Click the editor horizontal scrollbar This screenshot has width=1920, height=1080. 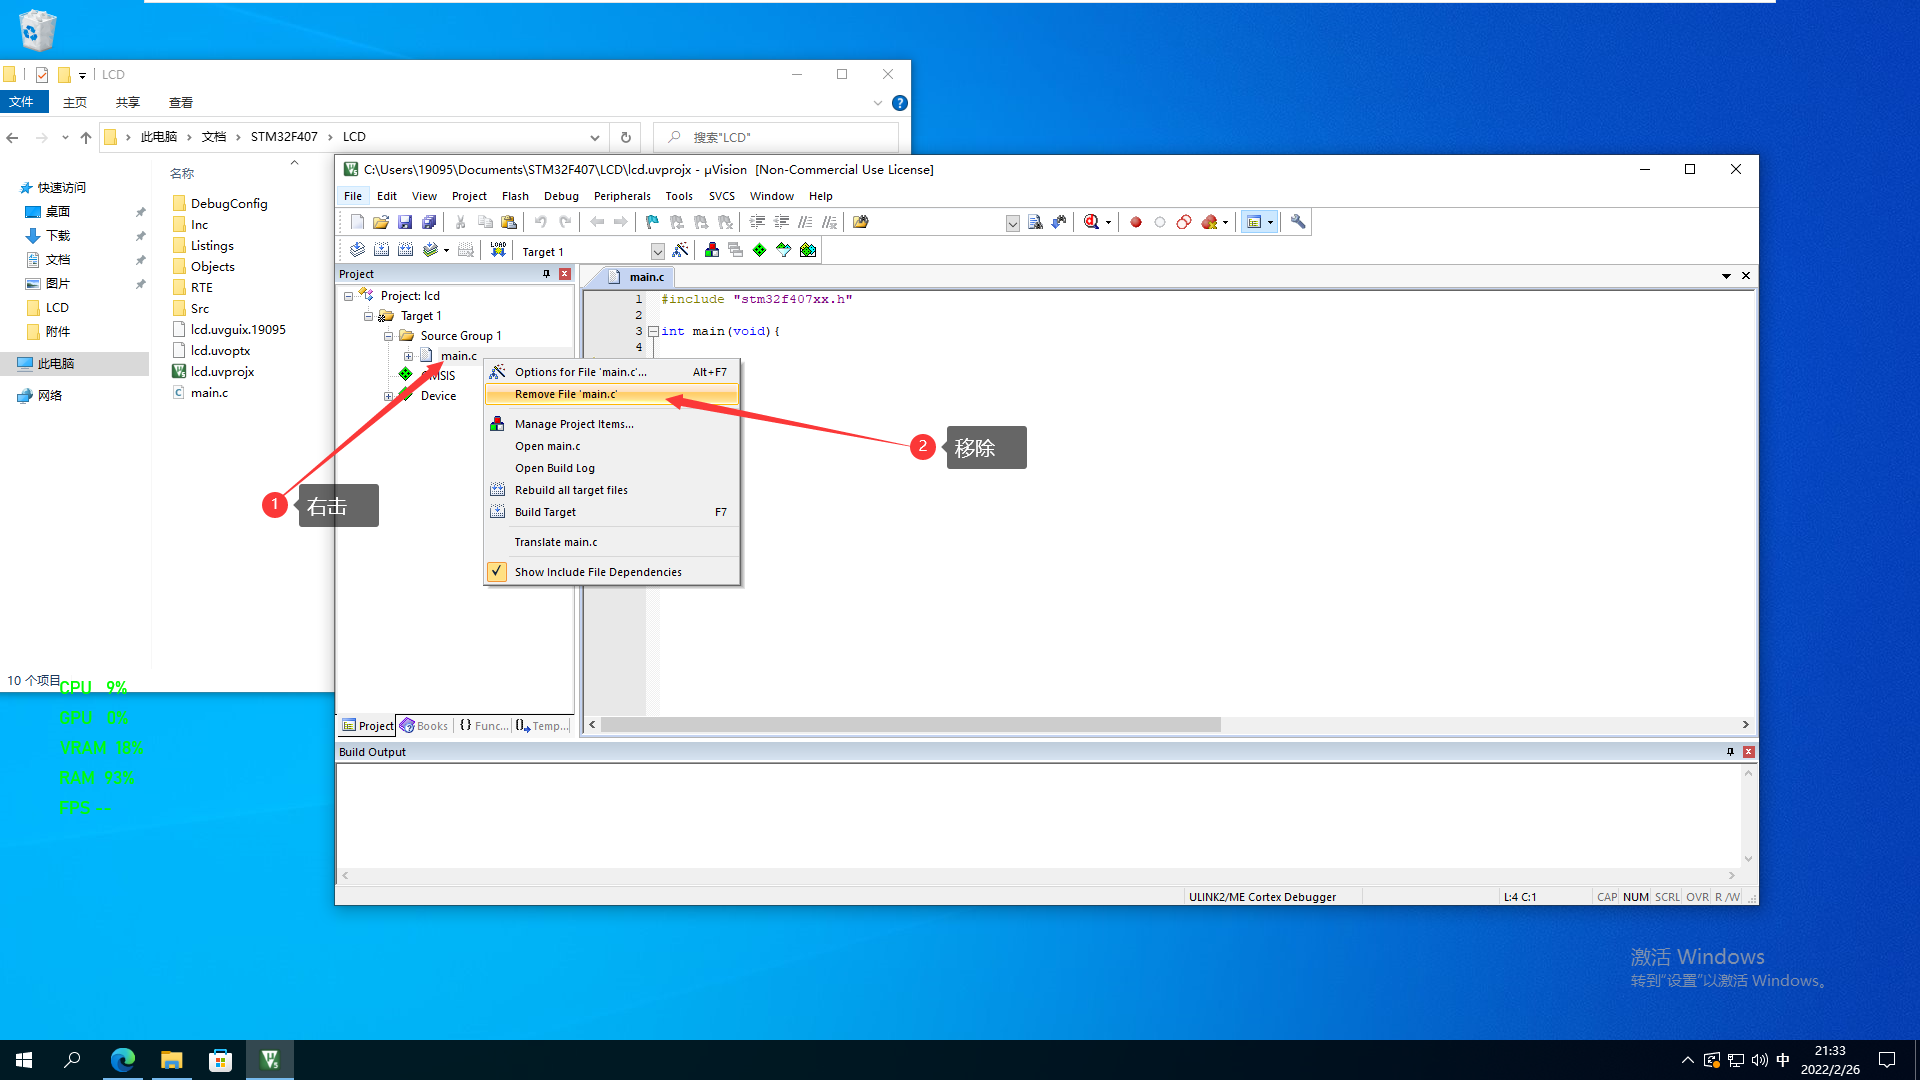point(910,725)
